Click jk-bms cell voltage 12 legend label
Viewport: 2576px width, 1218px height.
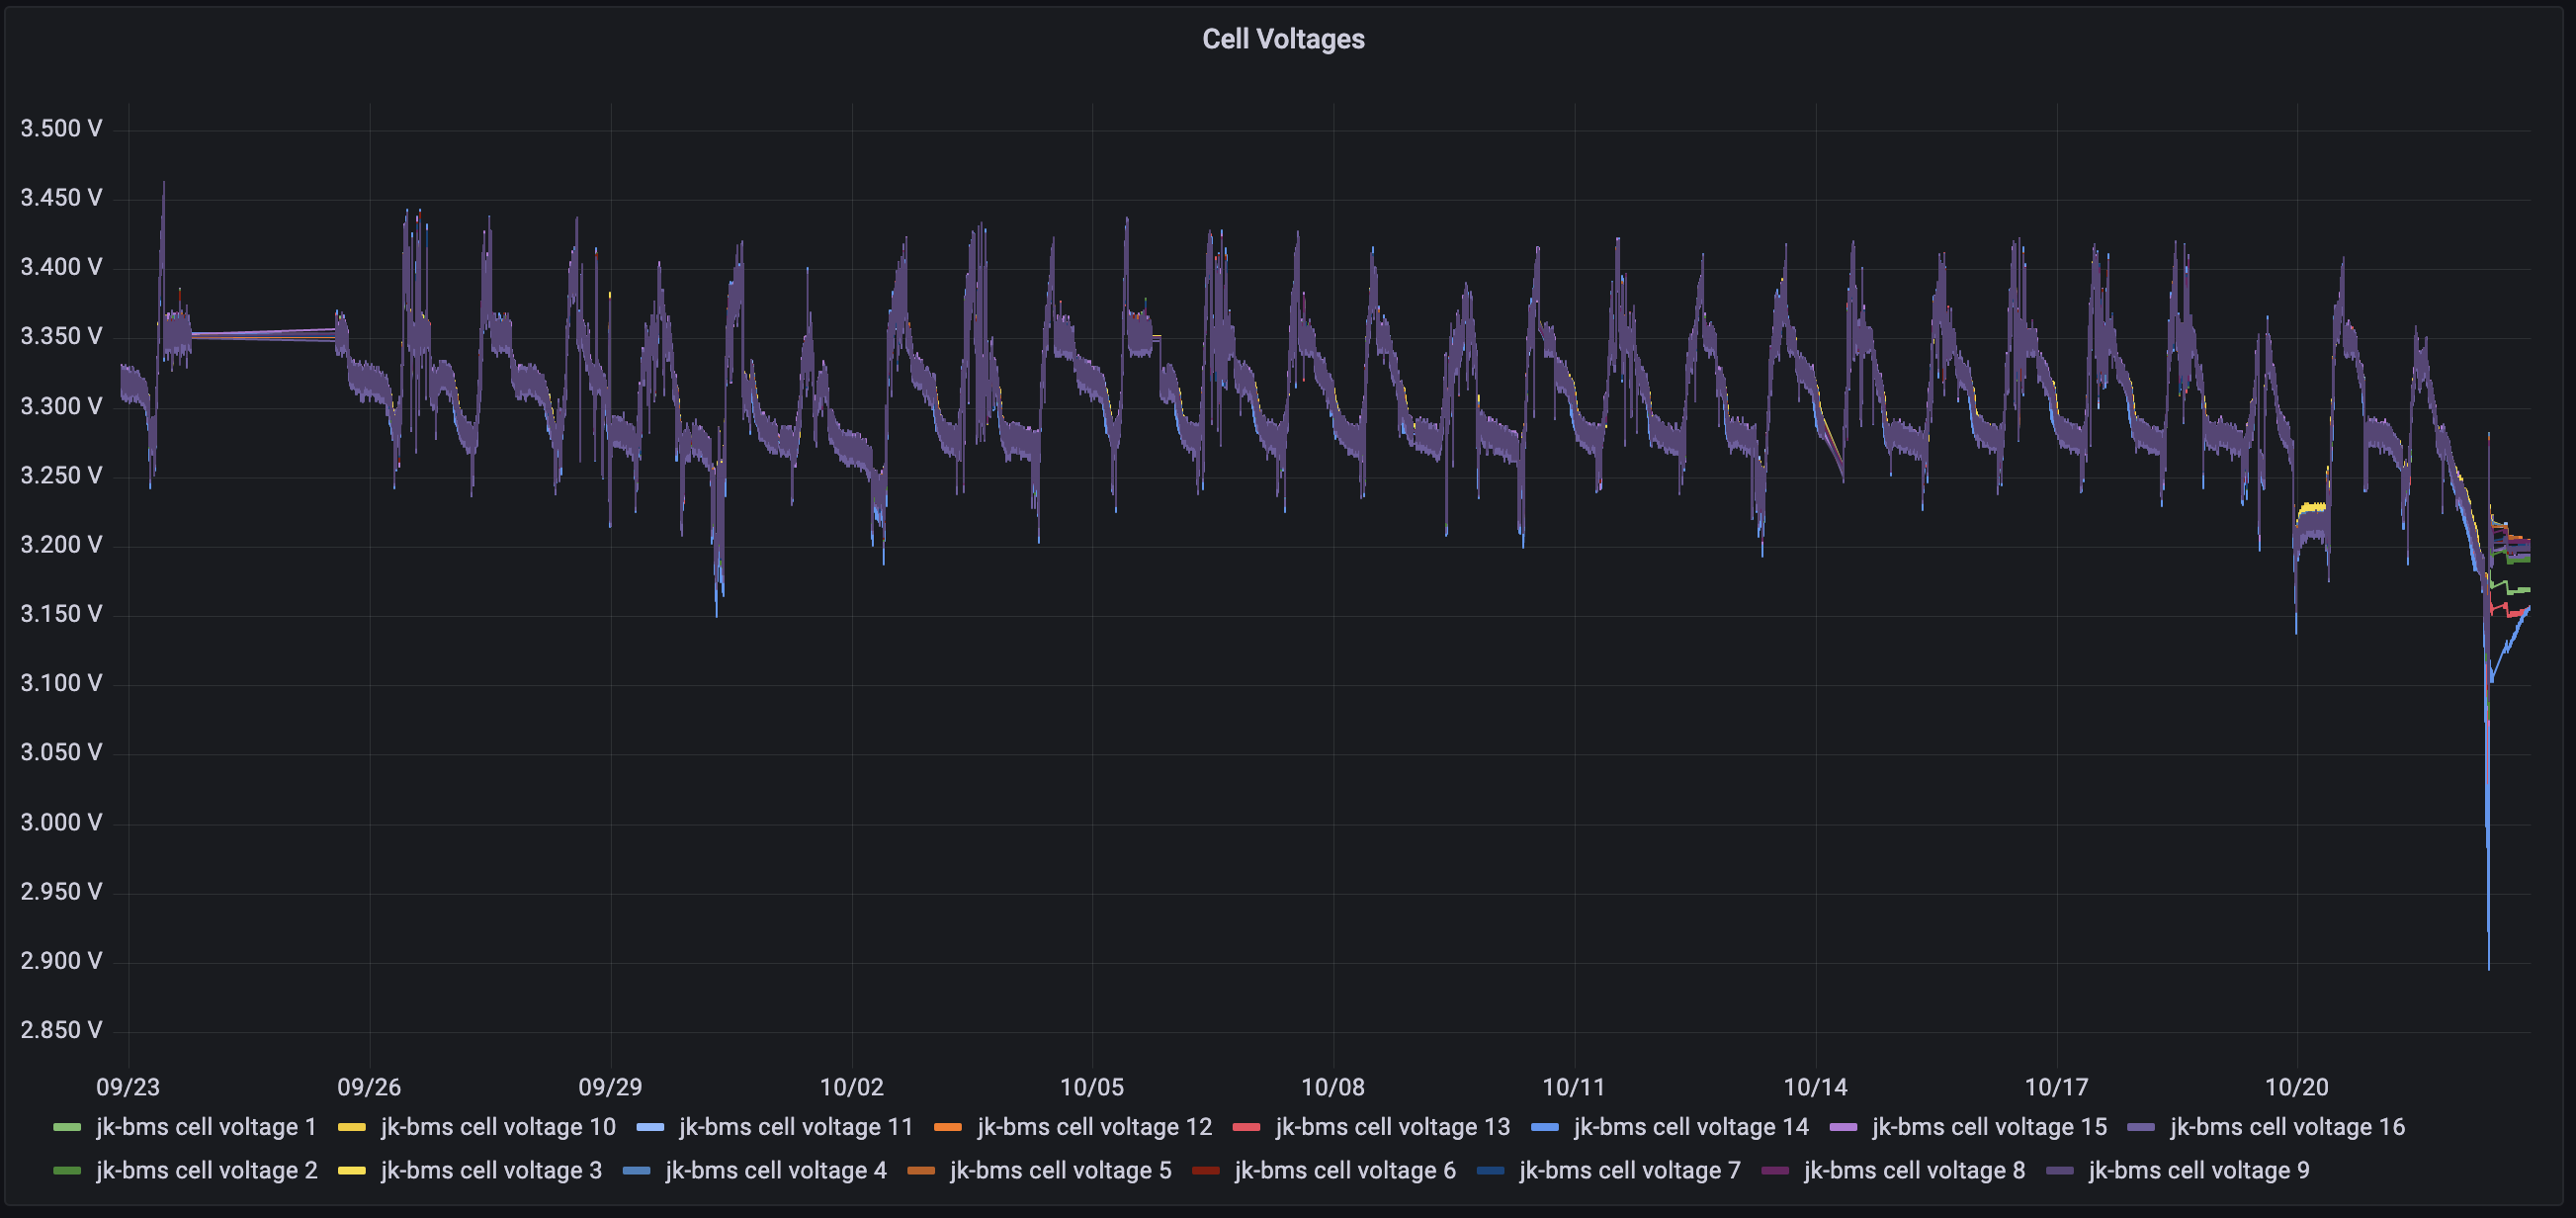(x=1094, y=1127)
